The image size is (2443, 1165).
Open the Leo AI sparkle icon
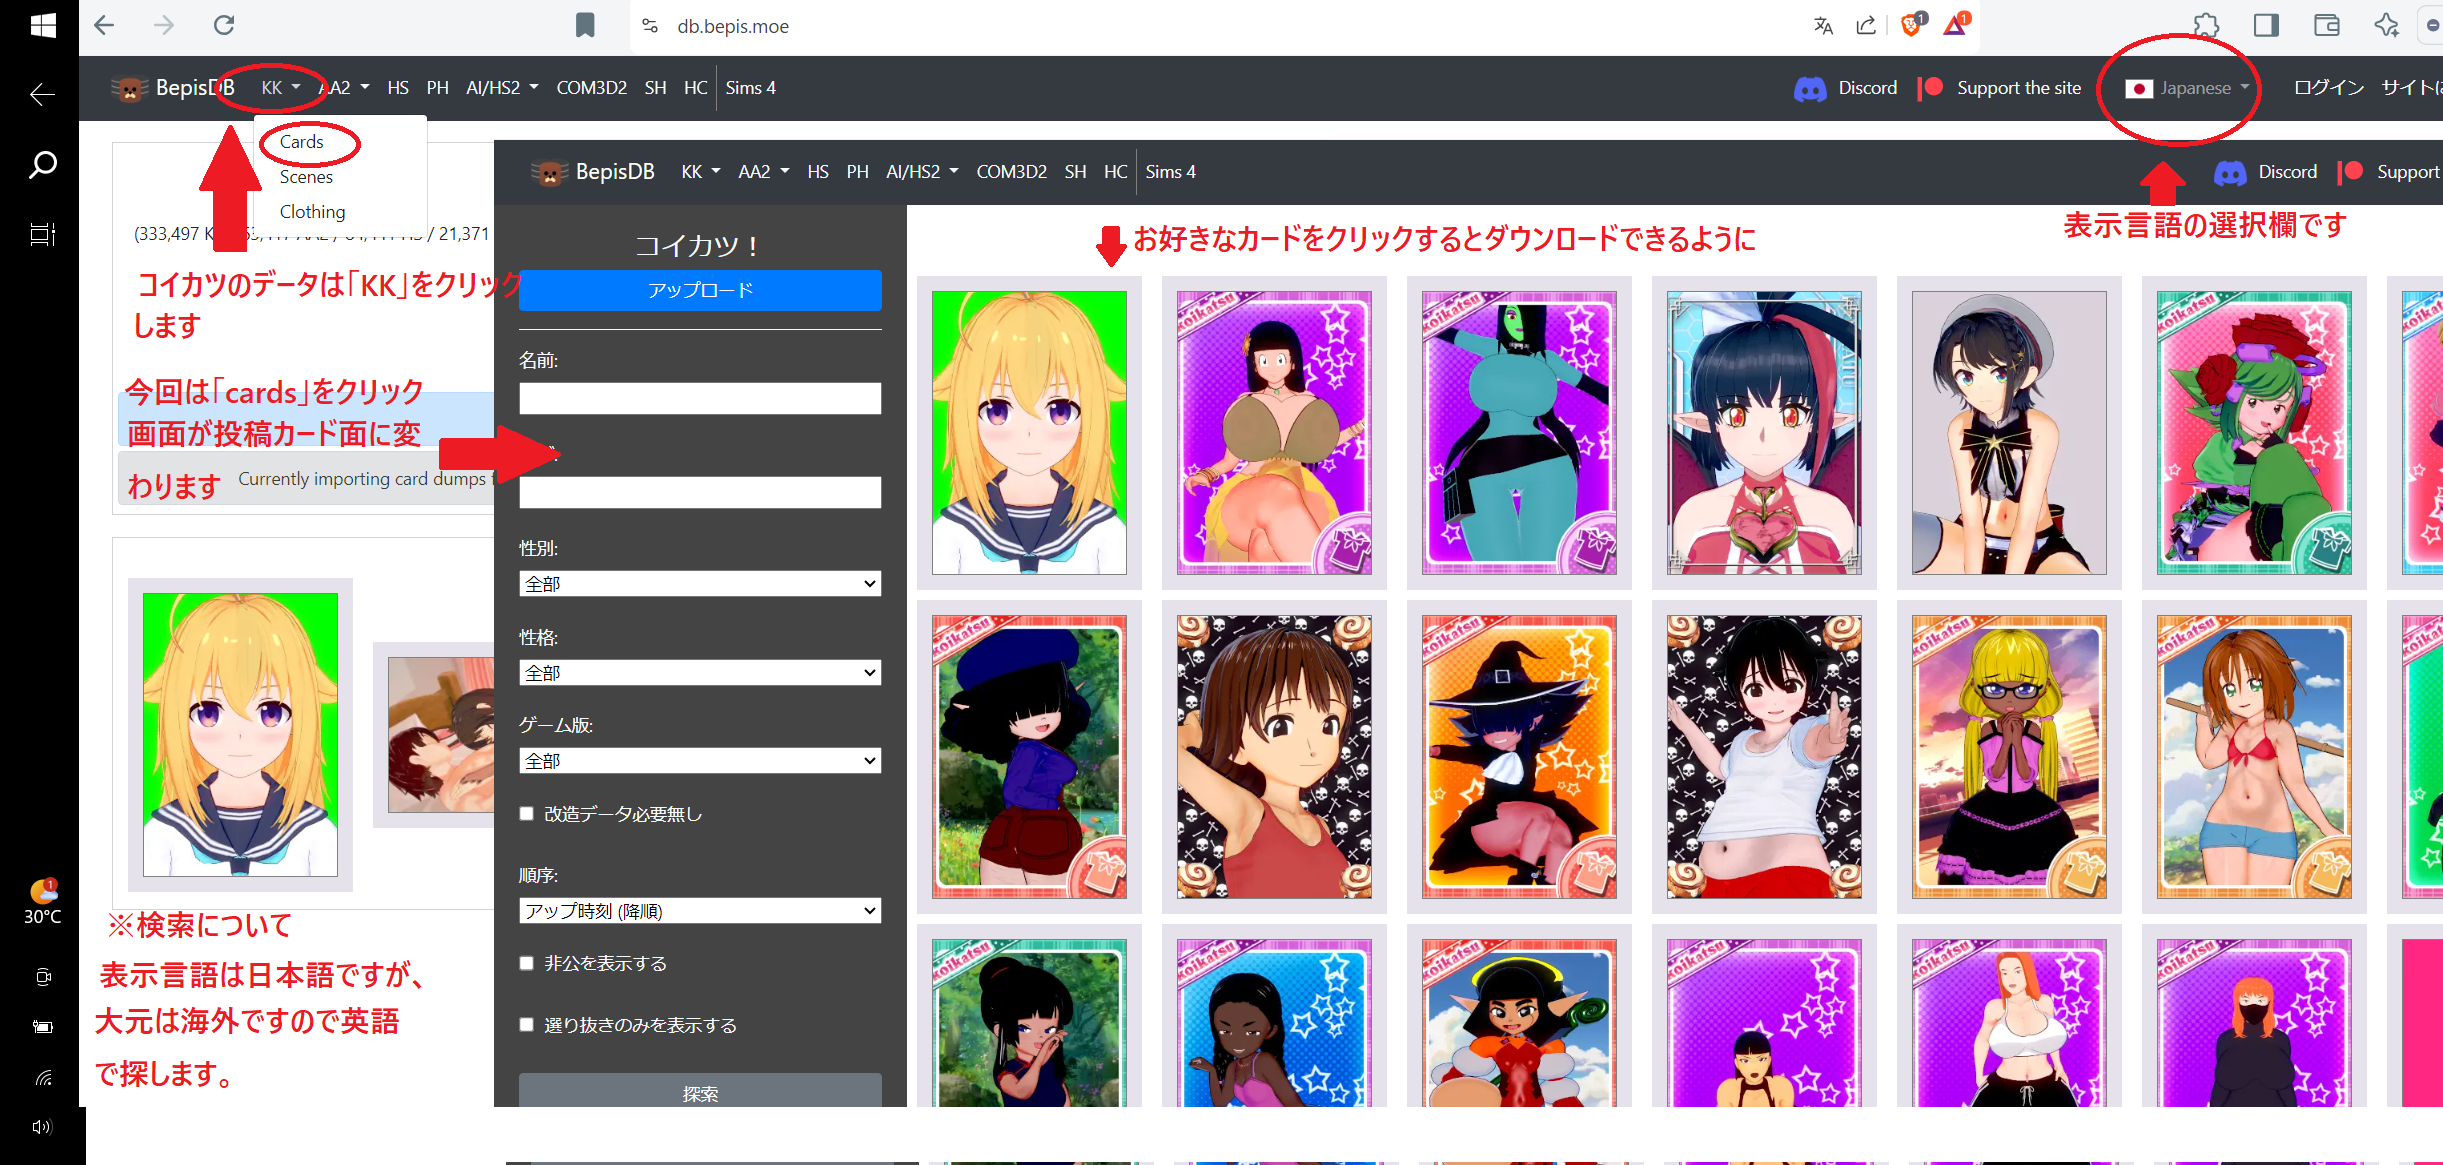coord(2387,25)
